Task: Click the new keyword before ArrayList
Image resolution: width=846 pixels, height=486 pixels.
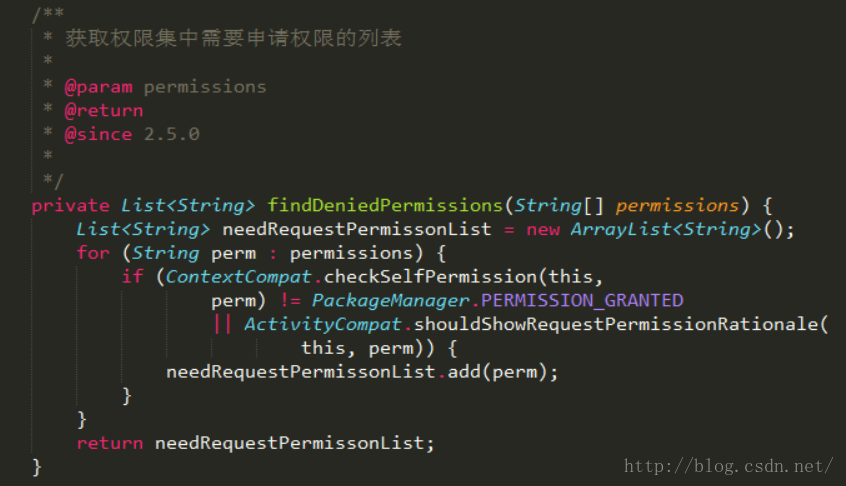Action: (542, 229)
